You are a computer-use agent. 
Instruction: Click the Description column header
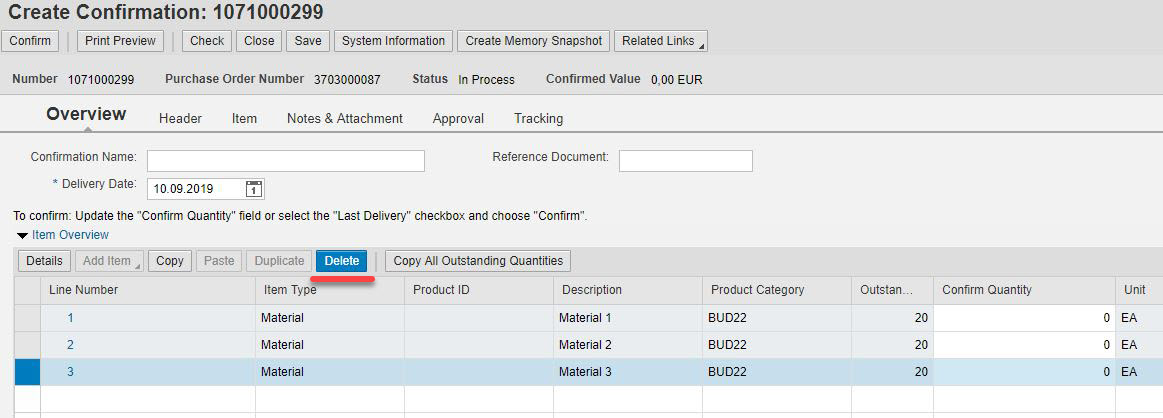[x=628, y=290]
